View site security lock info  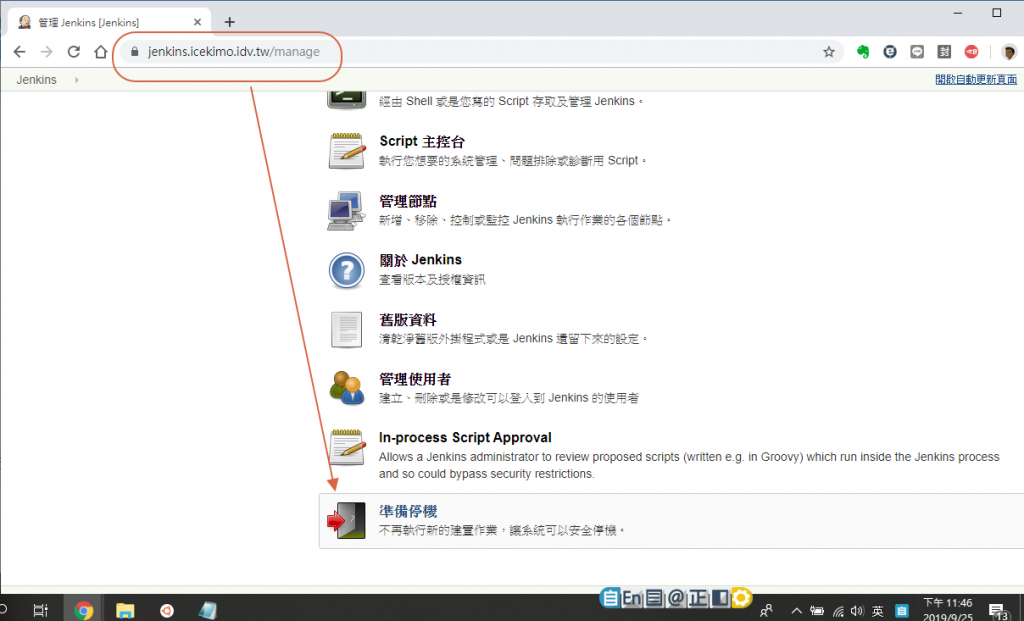pos(135,52)
